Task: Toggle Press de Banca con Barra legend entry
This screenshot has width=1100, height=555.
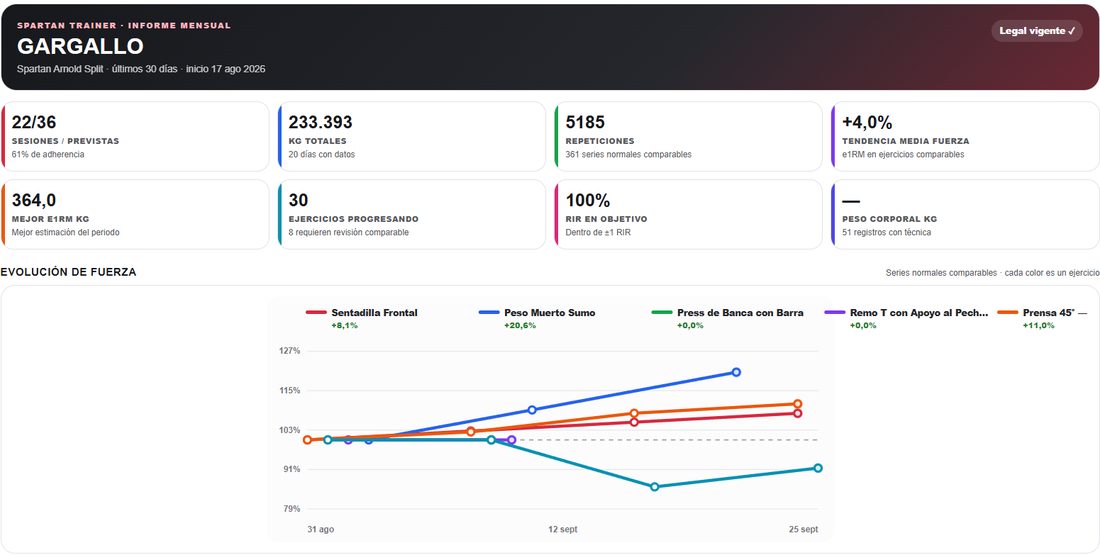Action: [728, 319]
